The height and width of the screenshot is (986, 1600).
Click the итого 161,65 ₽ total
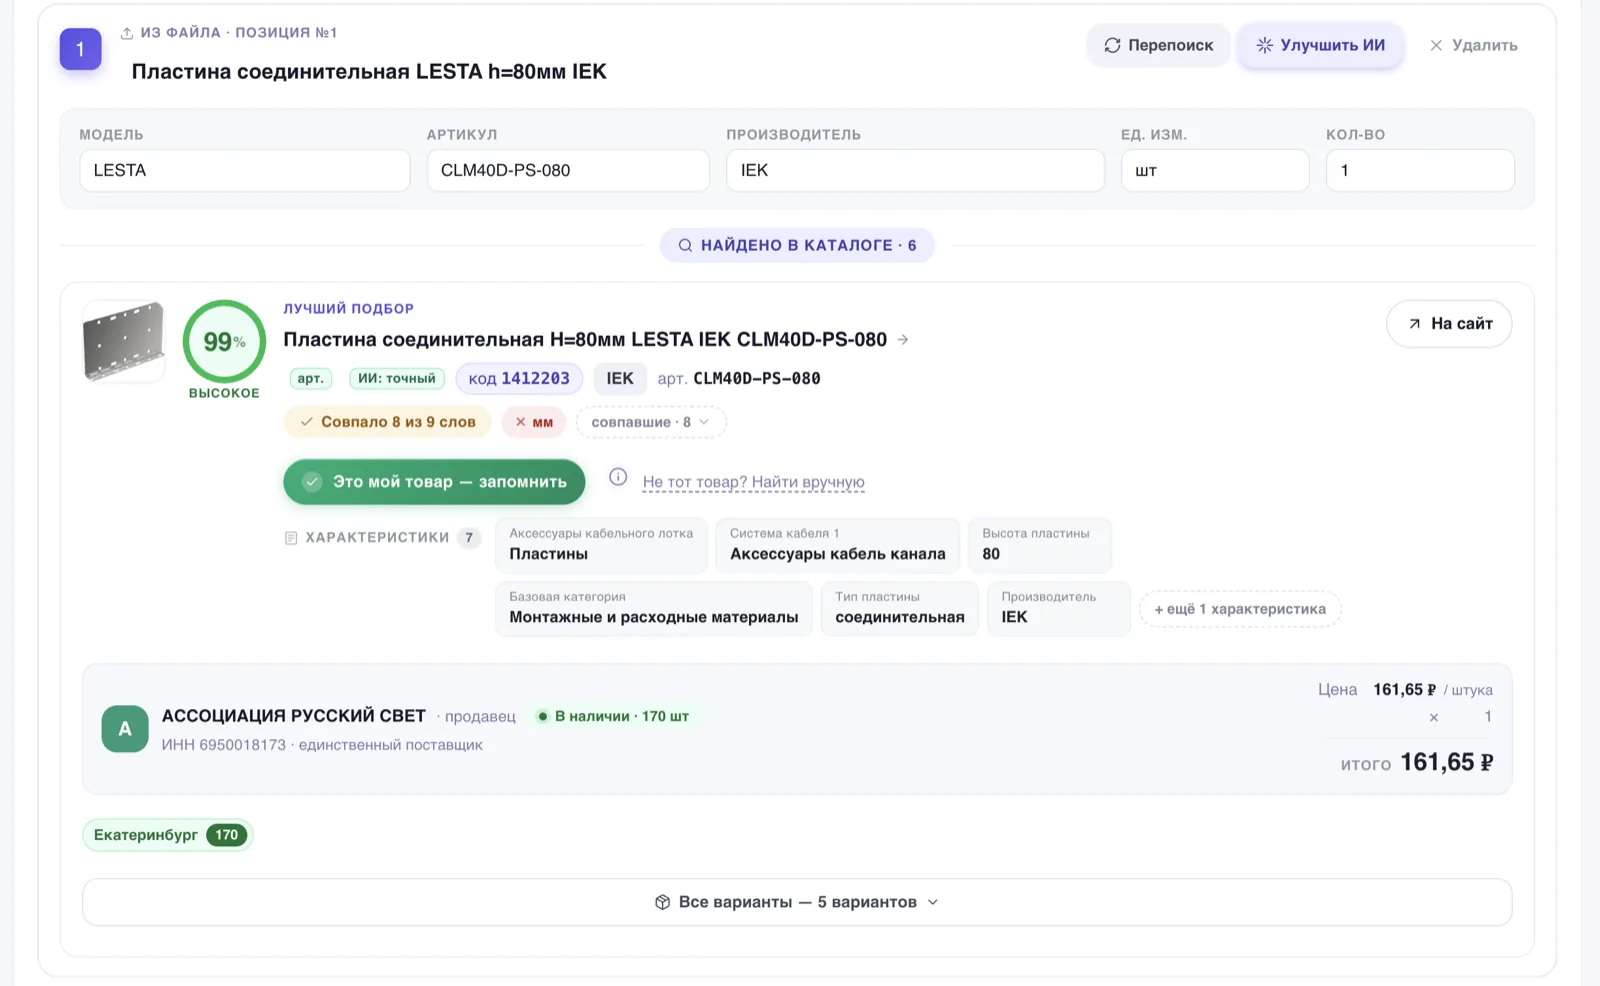(x=1417, y=763)
